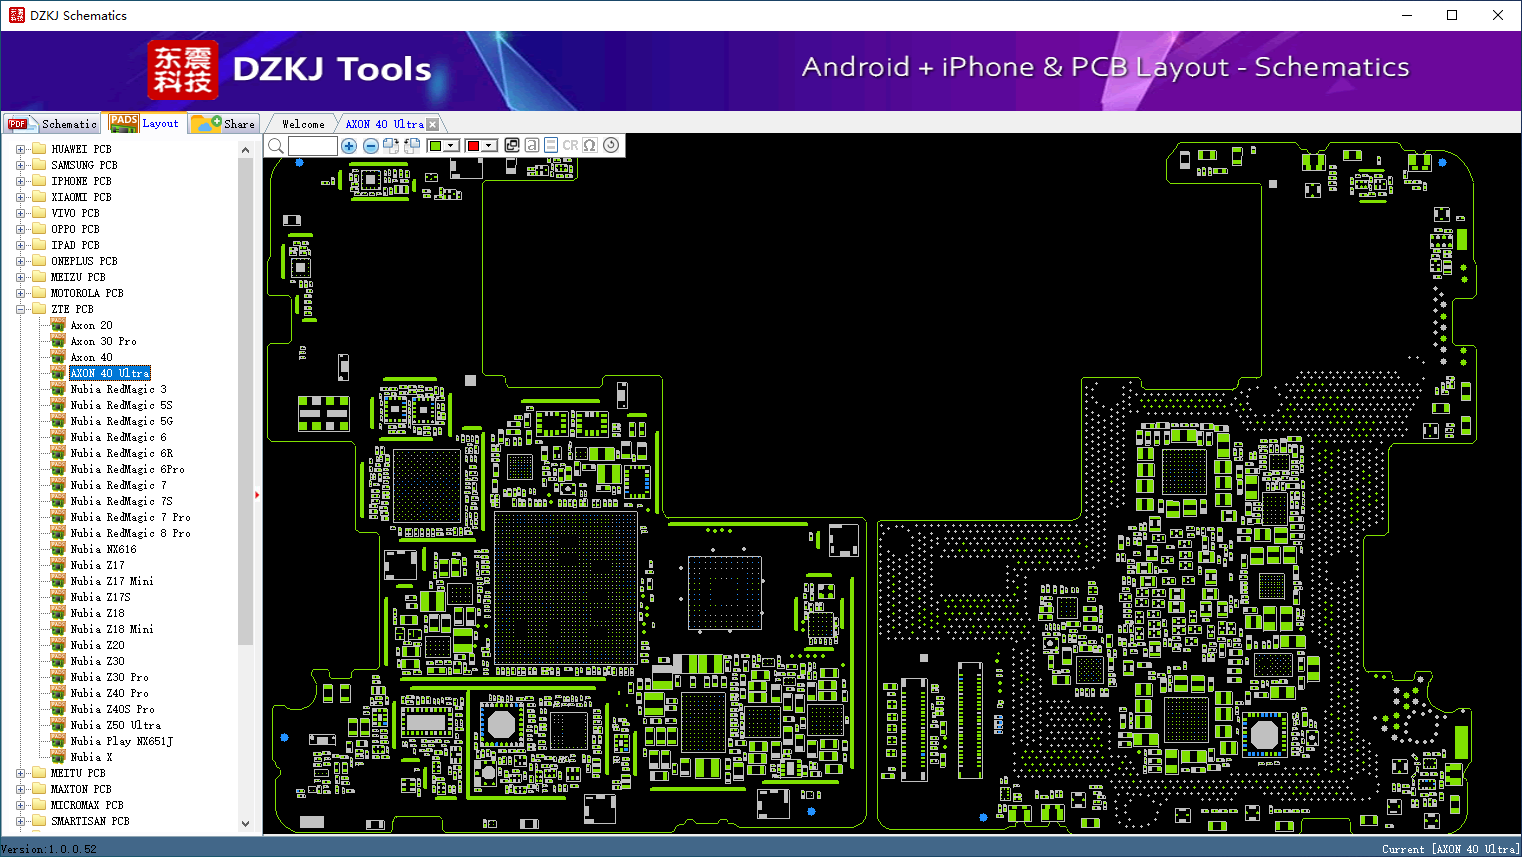Click the omega symbol toolbar icon
The height and width of the screenshot is (857, 1522).
590,145
